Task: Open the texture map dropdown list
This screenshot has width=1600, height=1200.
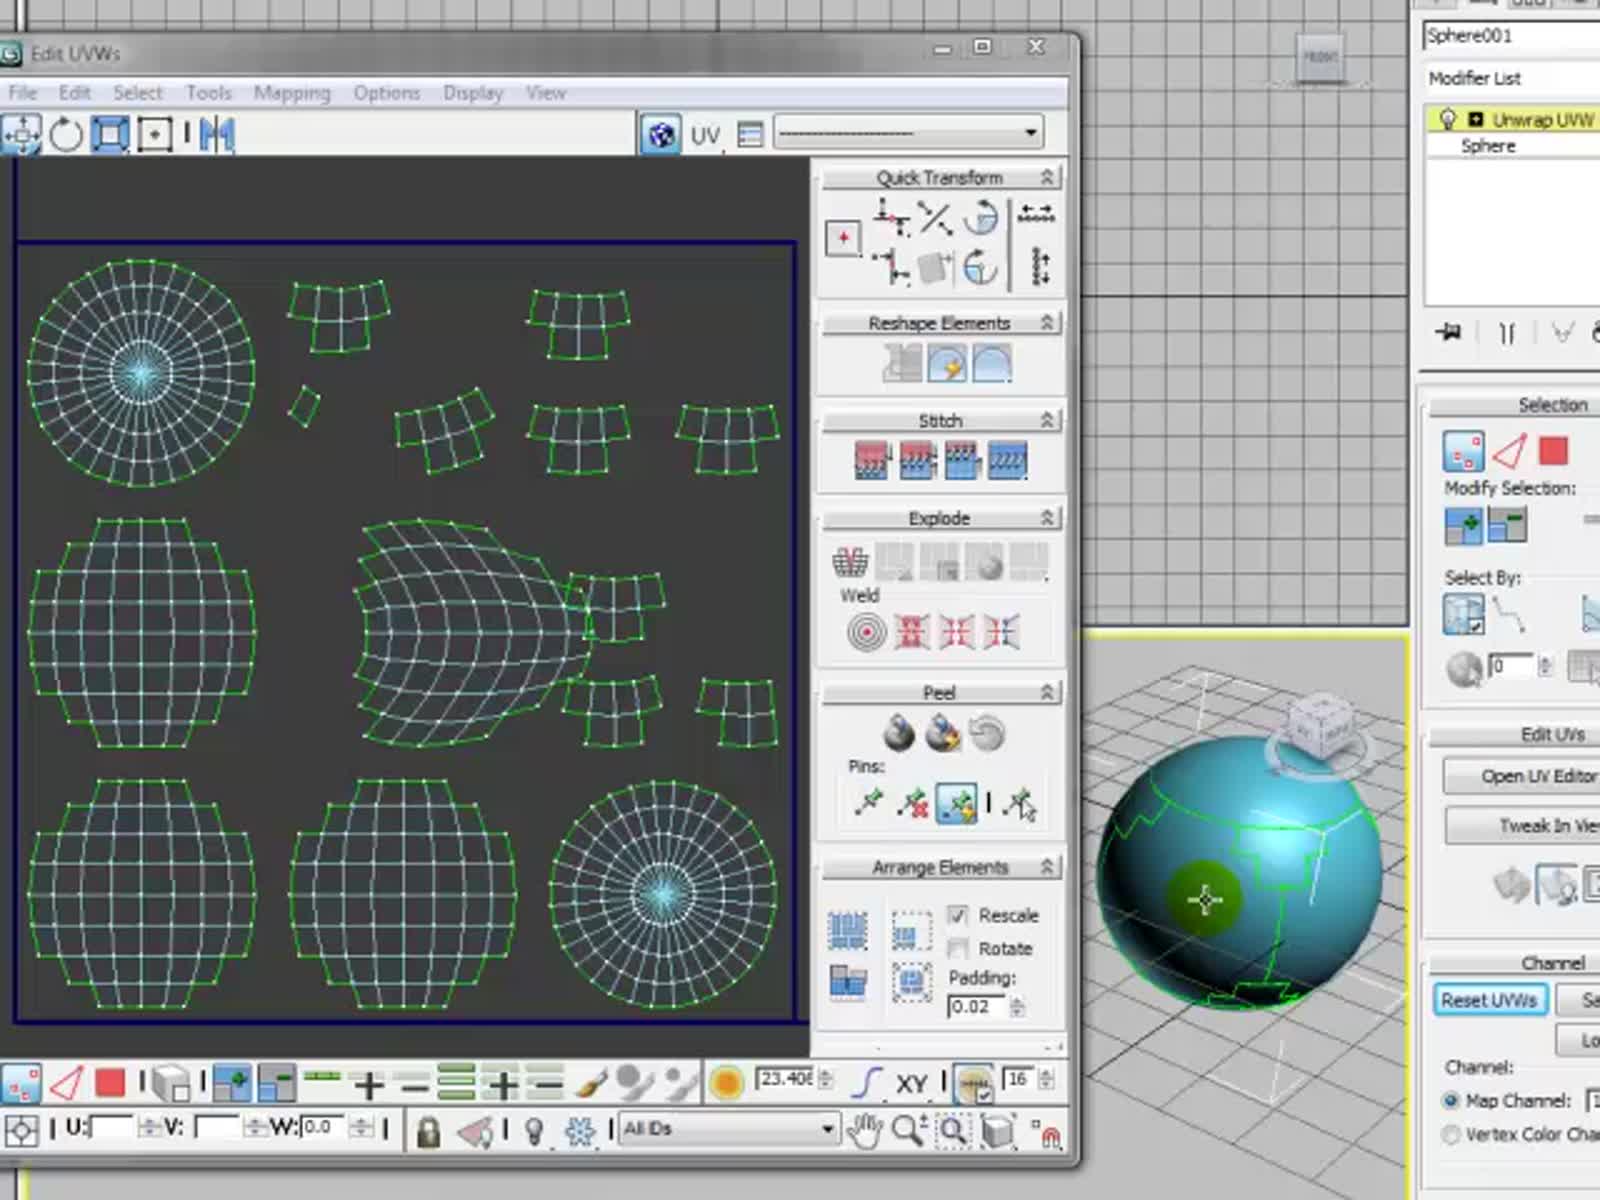Action: pos(1030,133)
